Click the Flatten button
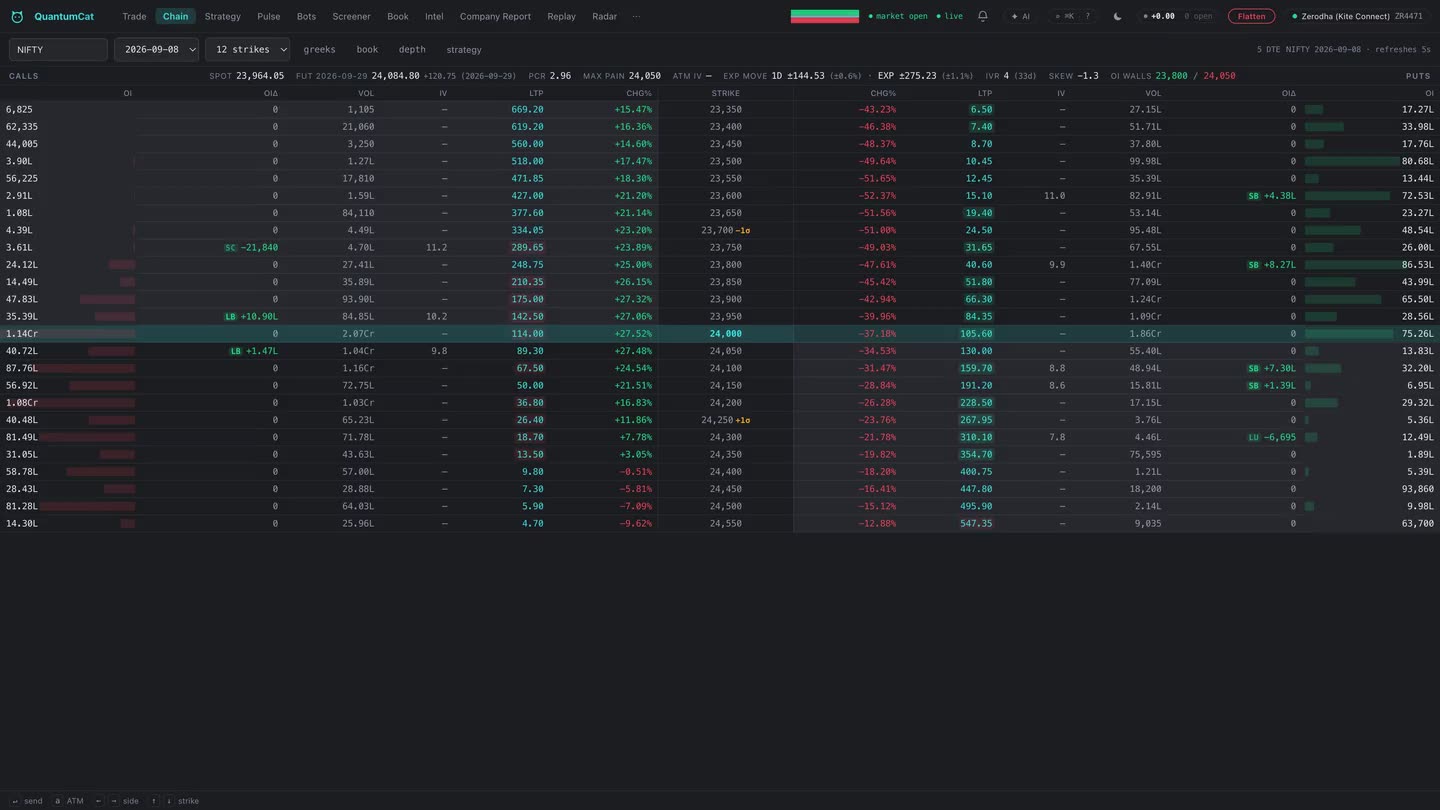Viewport: 1440px width, 810px height. tap(1251, 16)
